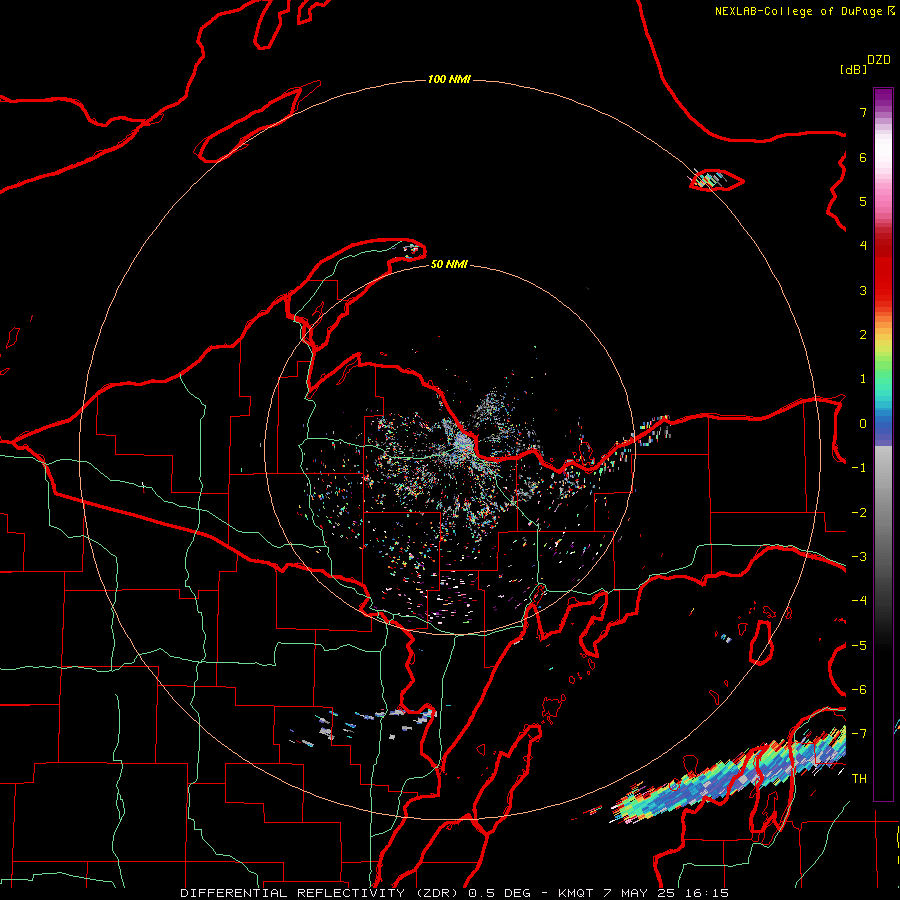Click the "100 NMI" range ring label
Viewport: 900px width, 900px height.
(449, 79)
